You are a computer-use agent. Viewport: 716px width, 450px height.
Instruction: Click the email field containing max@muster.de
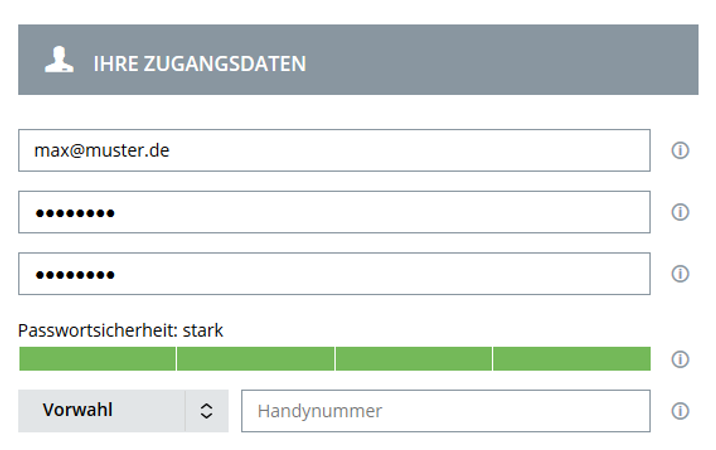coord(334,150)
